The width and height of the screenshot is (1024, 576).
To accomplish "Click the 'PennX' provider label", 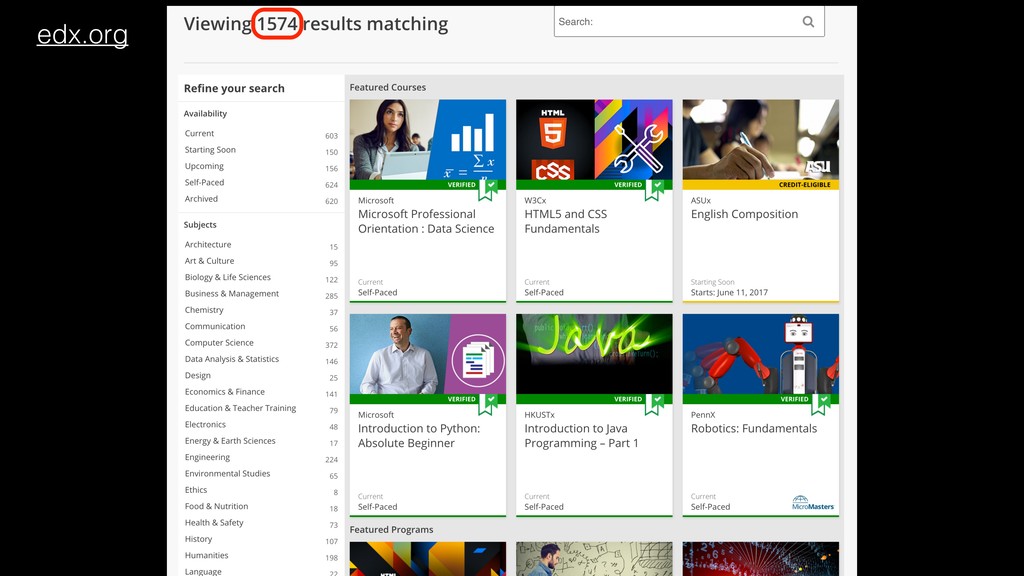I will coord(703,415).
